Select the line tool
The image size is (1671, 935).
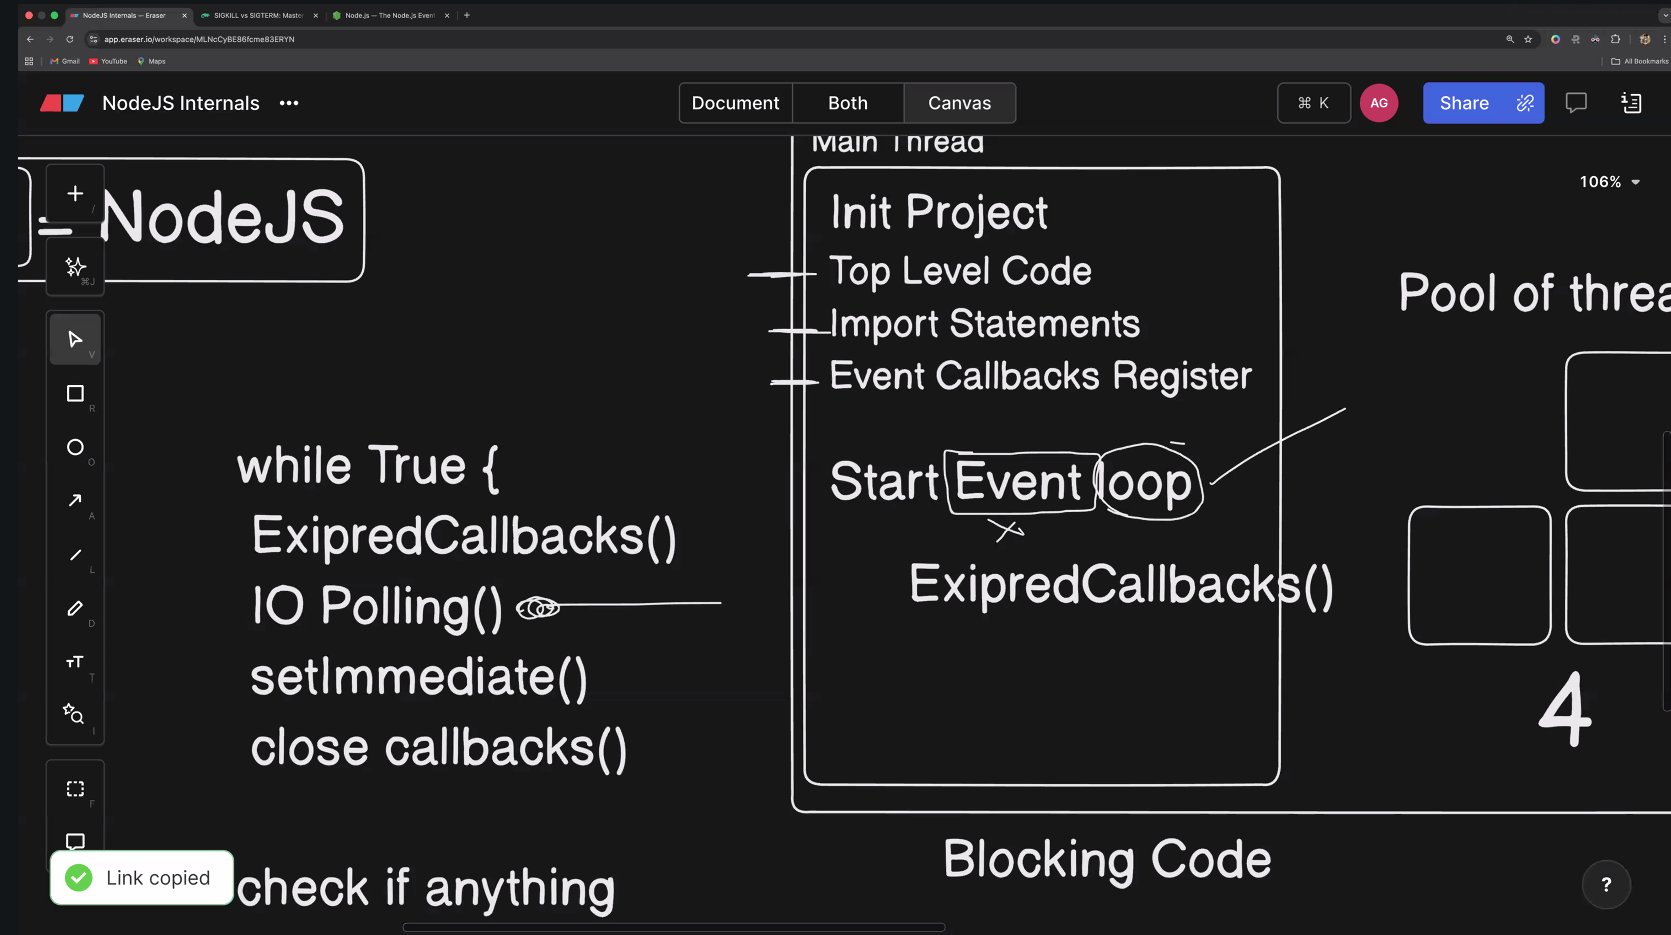(75, 555)
